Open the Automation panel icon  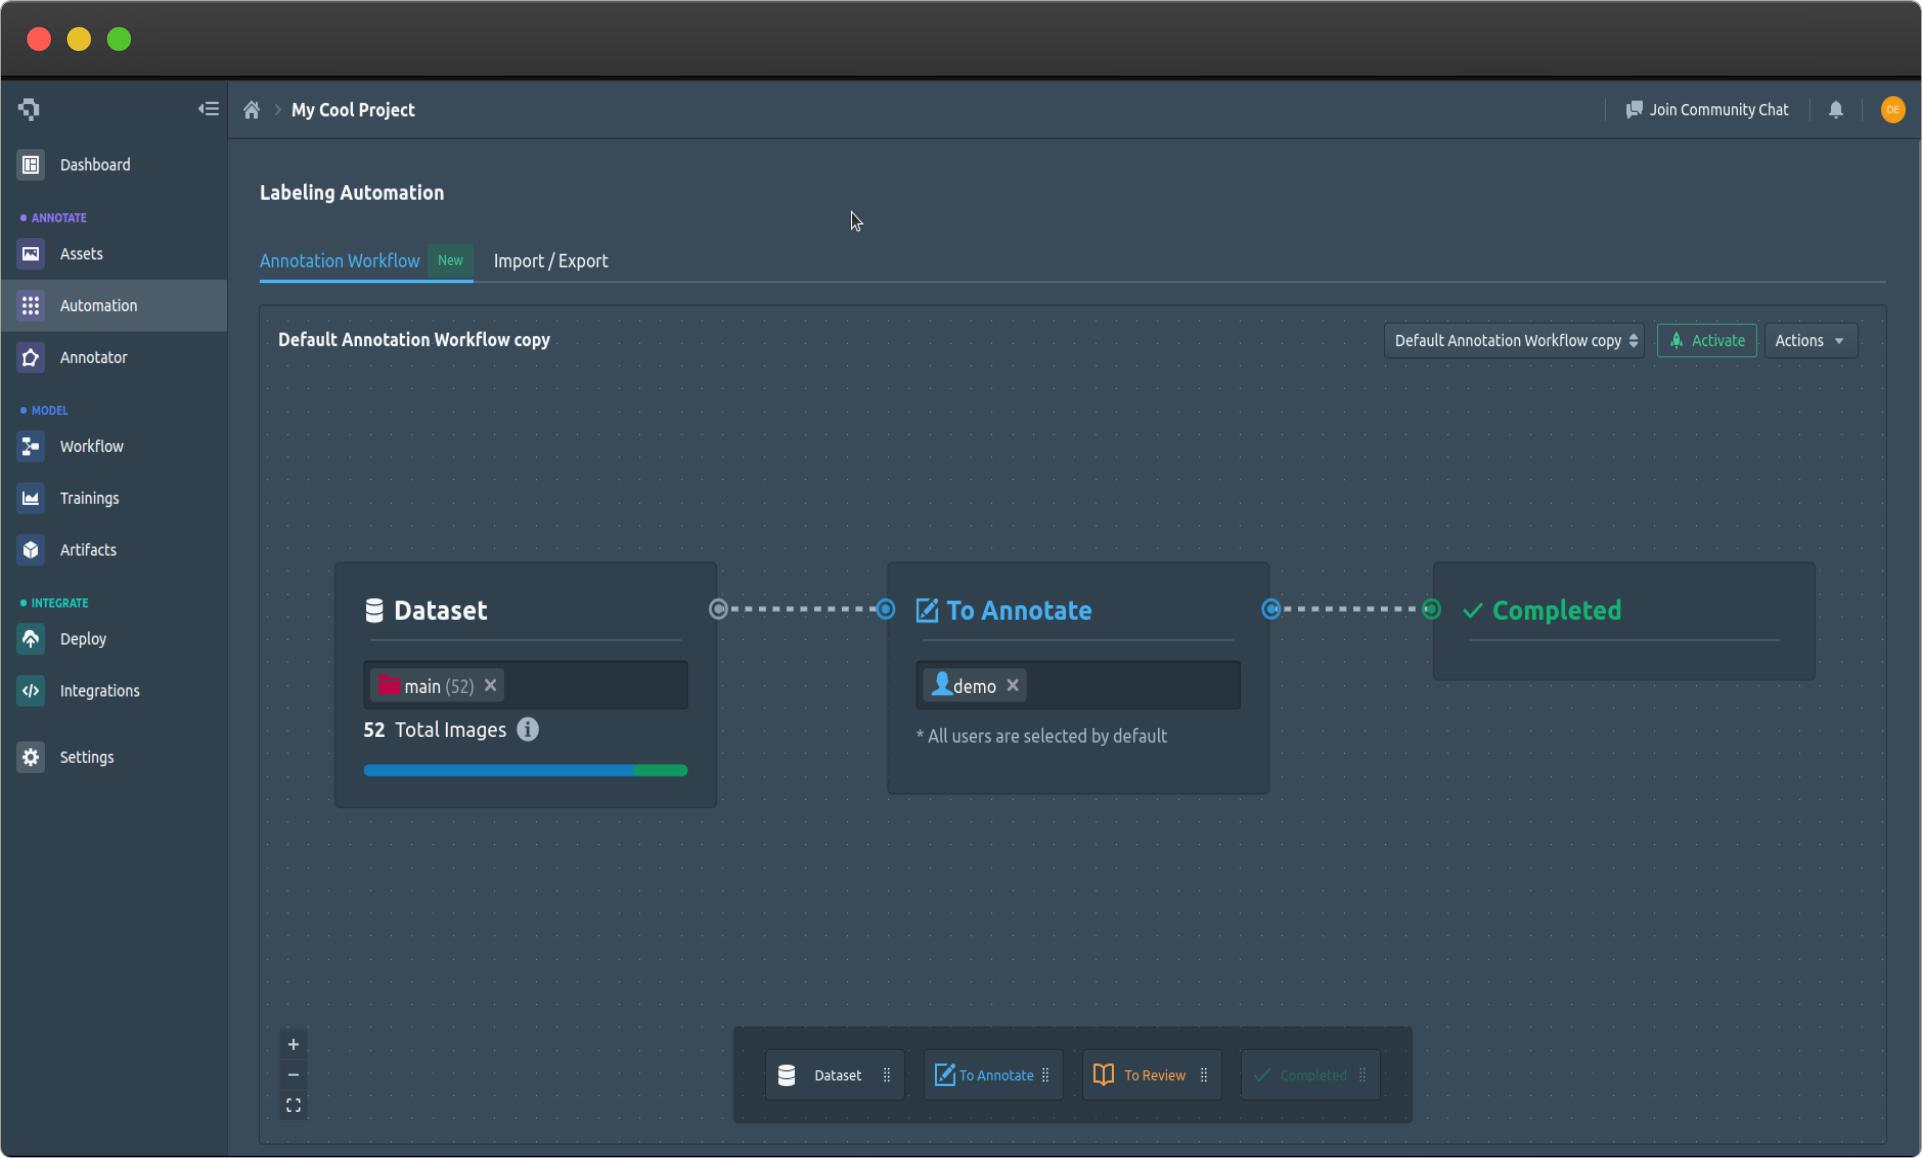(30, 305)
